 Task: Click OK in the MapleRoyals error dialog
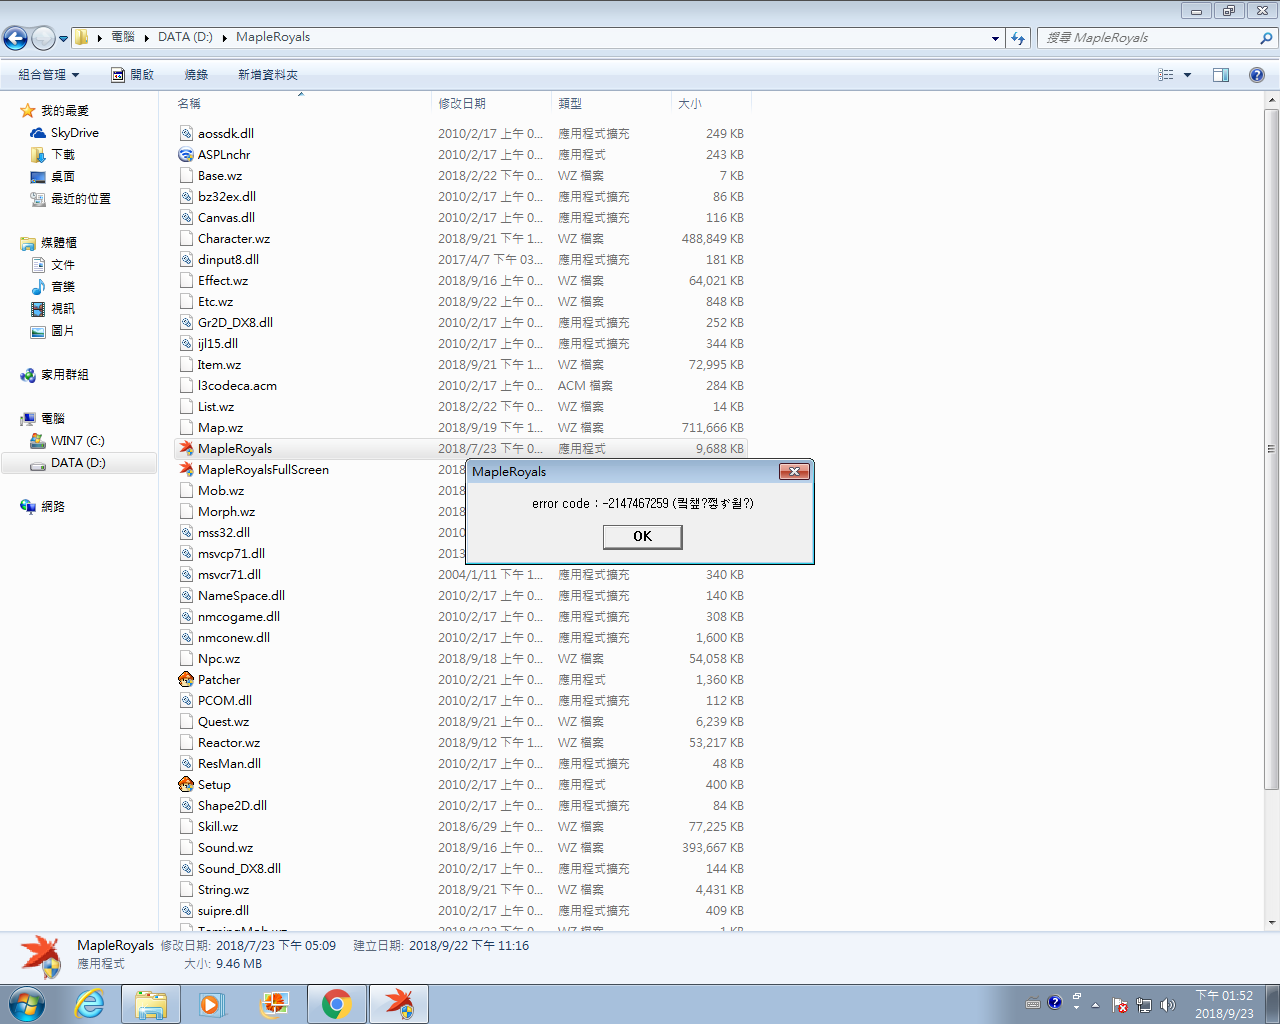(x=642, y=537)
